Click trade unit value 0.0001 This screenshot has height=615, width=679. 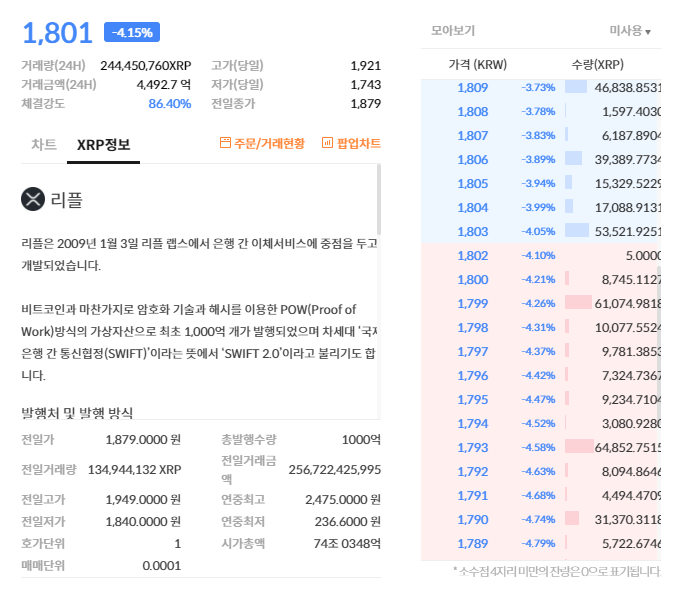pos(162,566)
